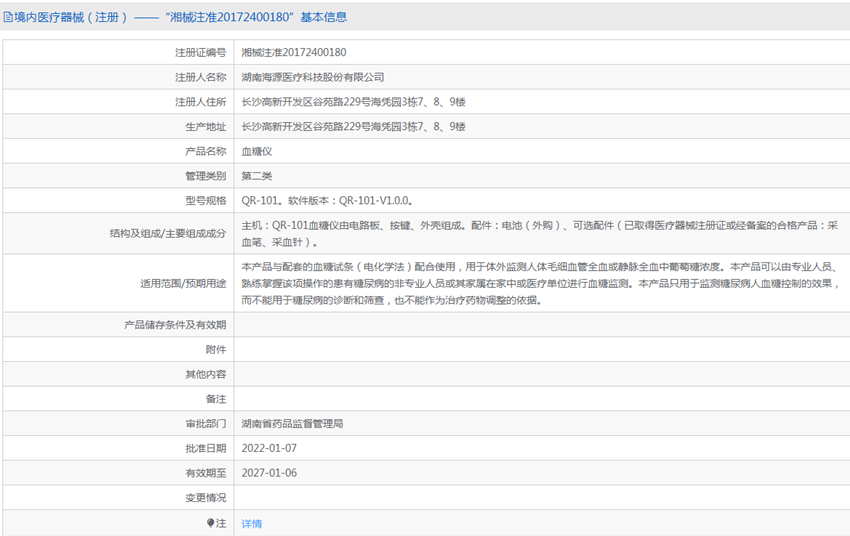Click the 结构及组成/主要组成成分 label
The height and width of the screenshot is (536, 850).
coord(168,234)
